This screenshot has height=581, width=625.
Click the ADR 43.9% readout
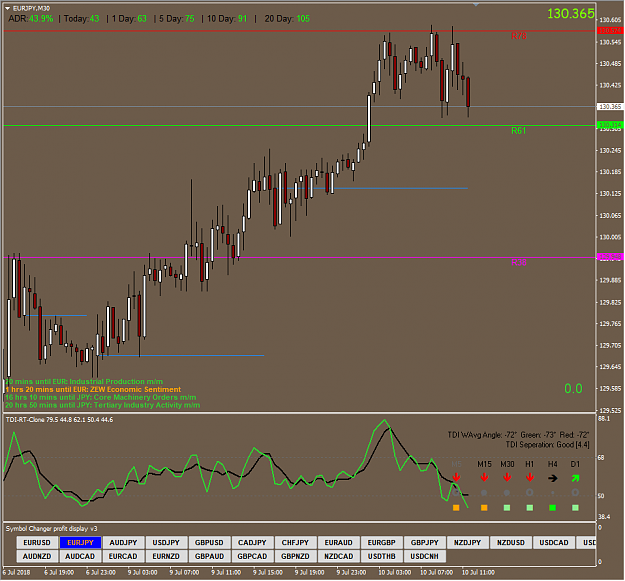tap(31, 19)
